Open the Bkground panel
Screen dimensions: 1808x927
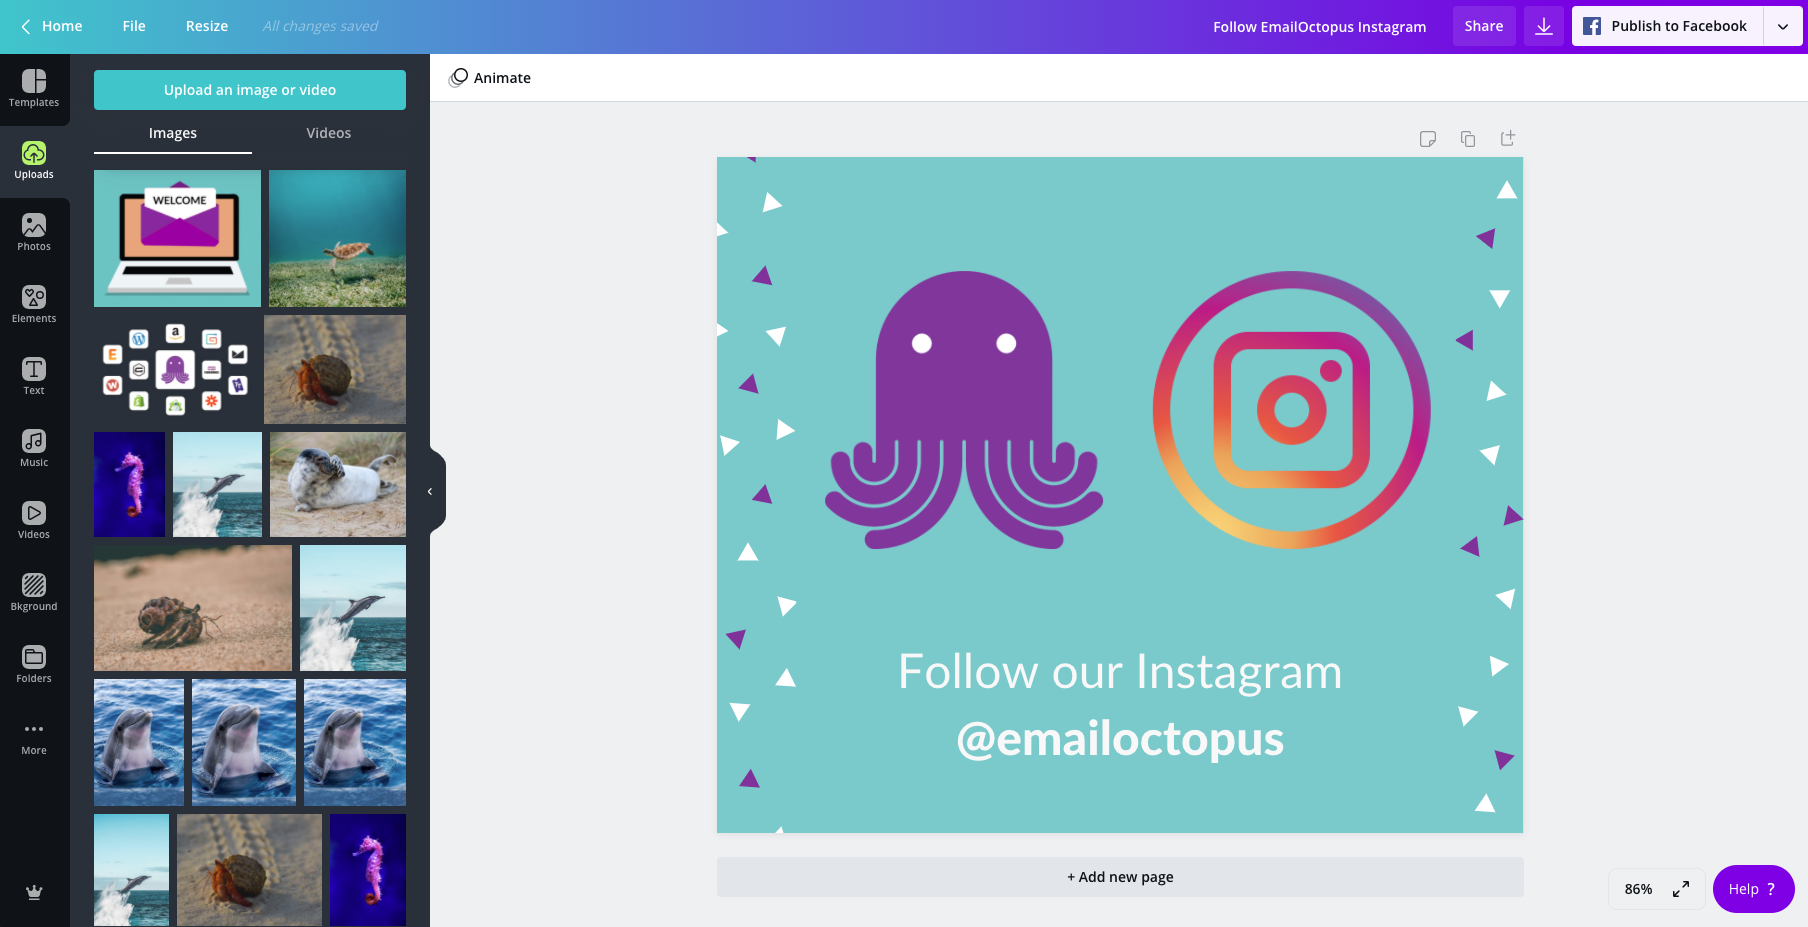point(34,593)
